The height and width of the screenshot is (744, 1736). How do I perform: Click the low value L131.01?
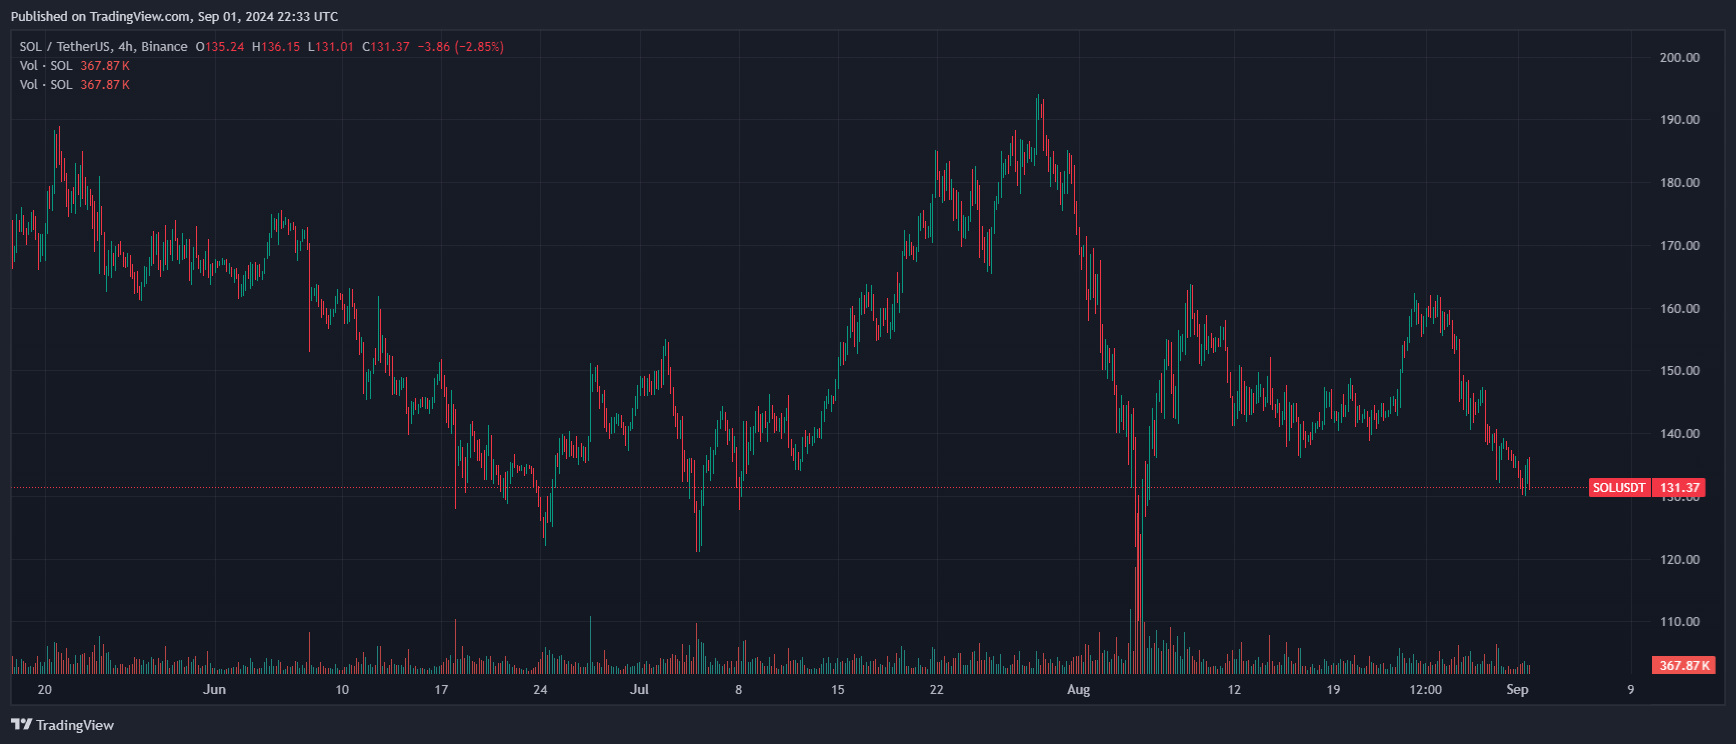[x=331, y=47]
